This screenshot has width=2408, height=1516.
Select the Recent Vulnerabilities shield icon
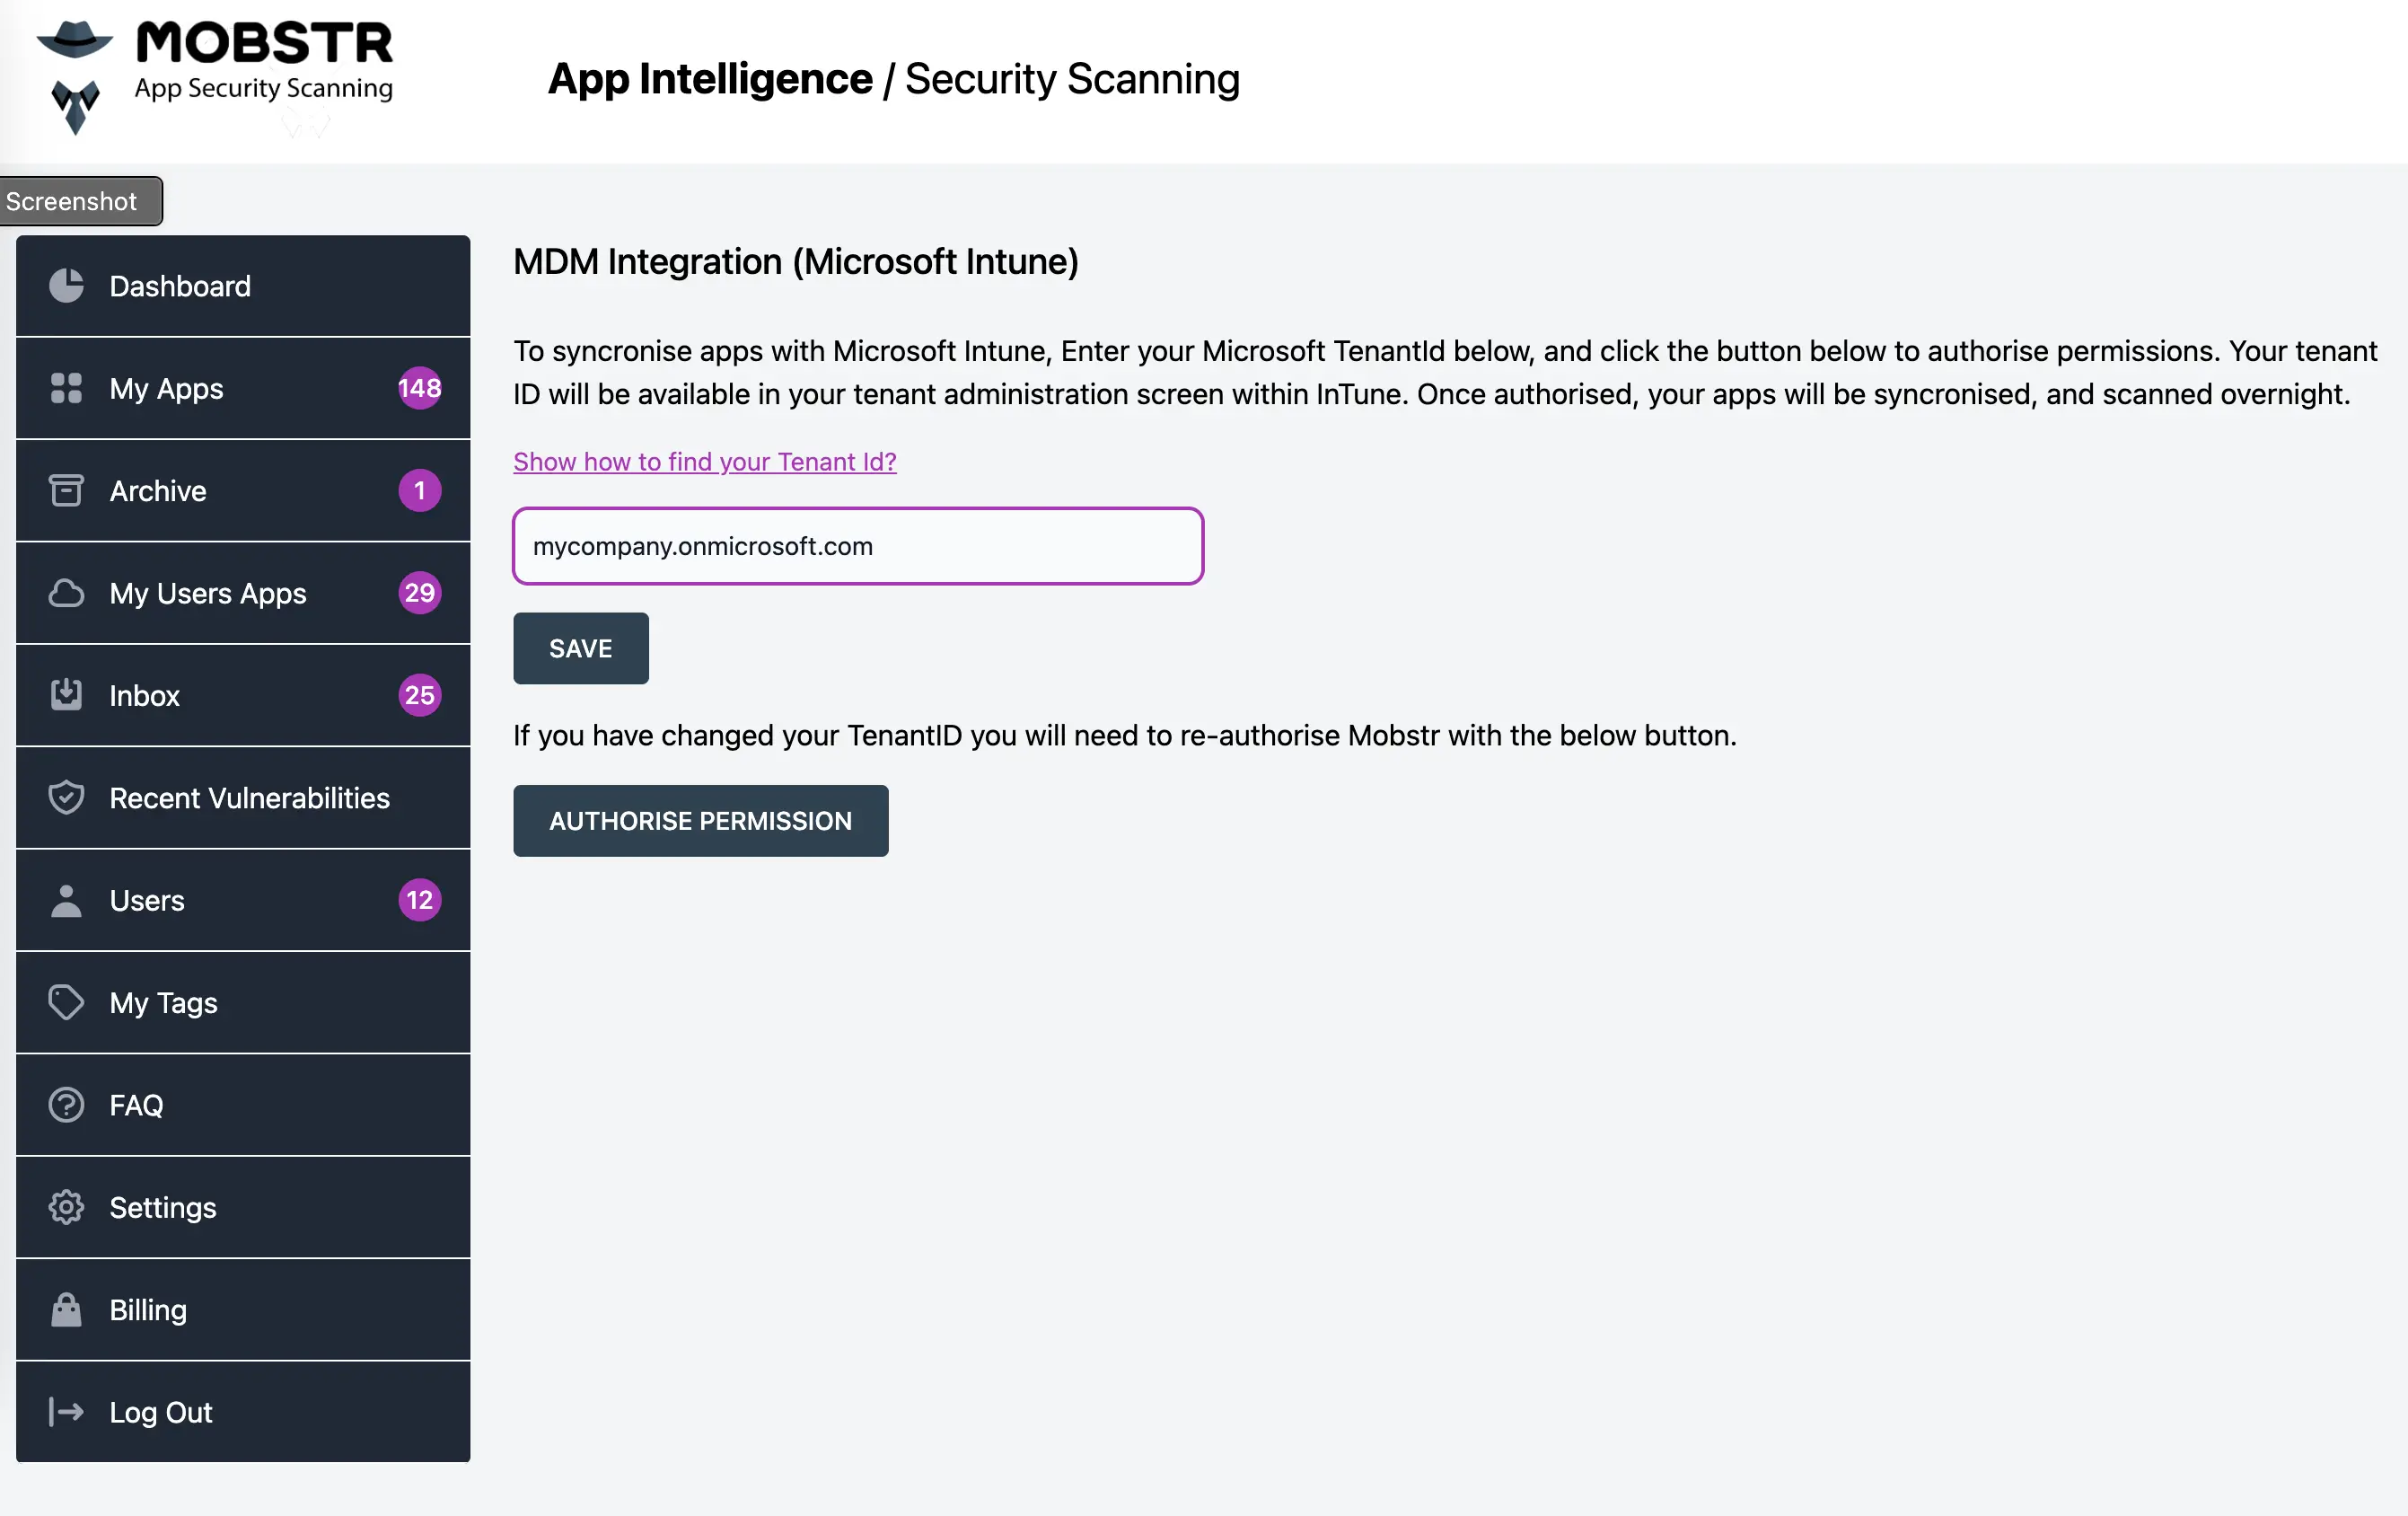pos(66,797)
